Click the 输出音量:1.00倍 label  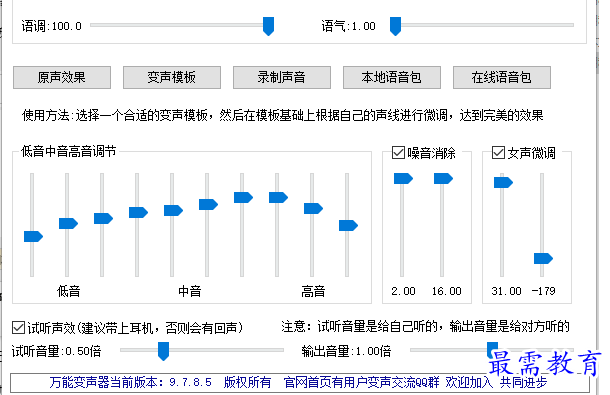(346, 351)
